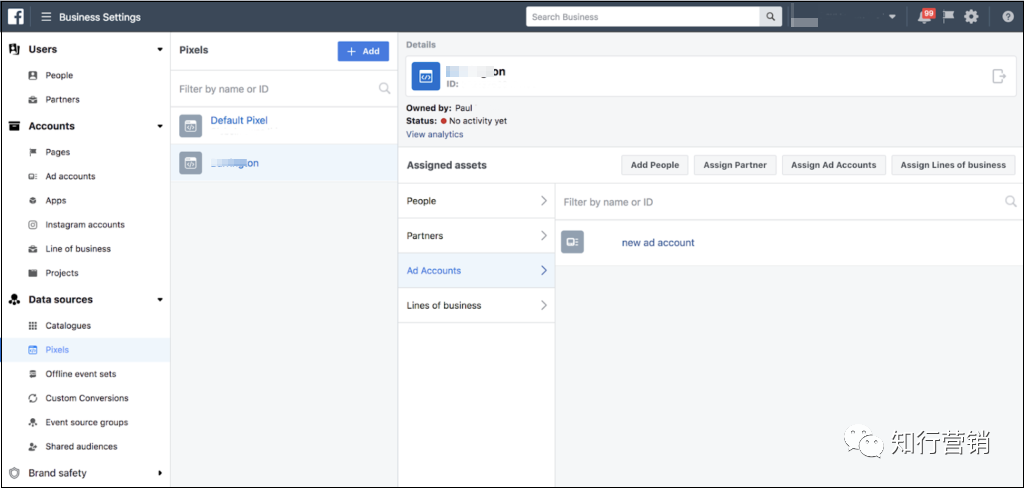This screenshot has height=488, width=1024.
Task: Click the Assign Ad Accounts button
Action: [x=833, y=165]
